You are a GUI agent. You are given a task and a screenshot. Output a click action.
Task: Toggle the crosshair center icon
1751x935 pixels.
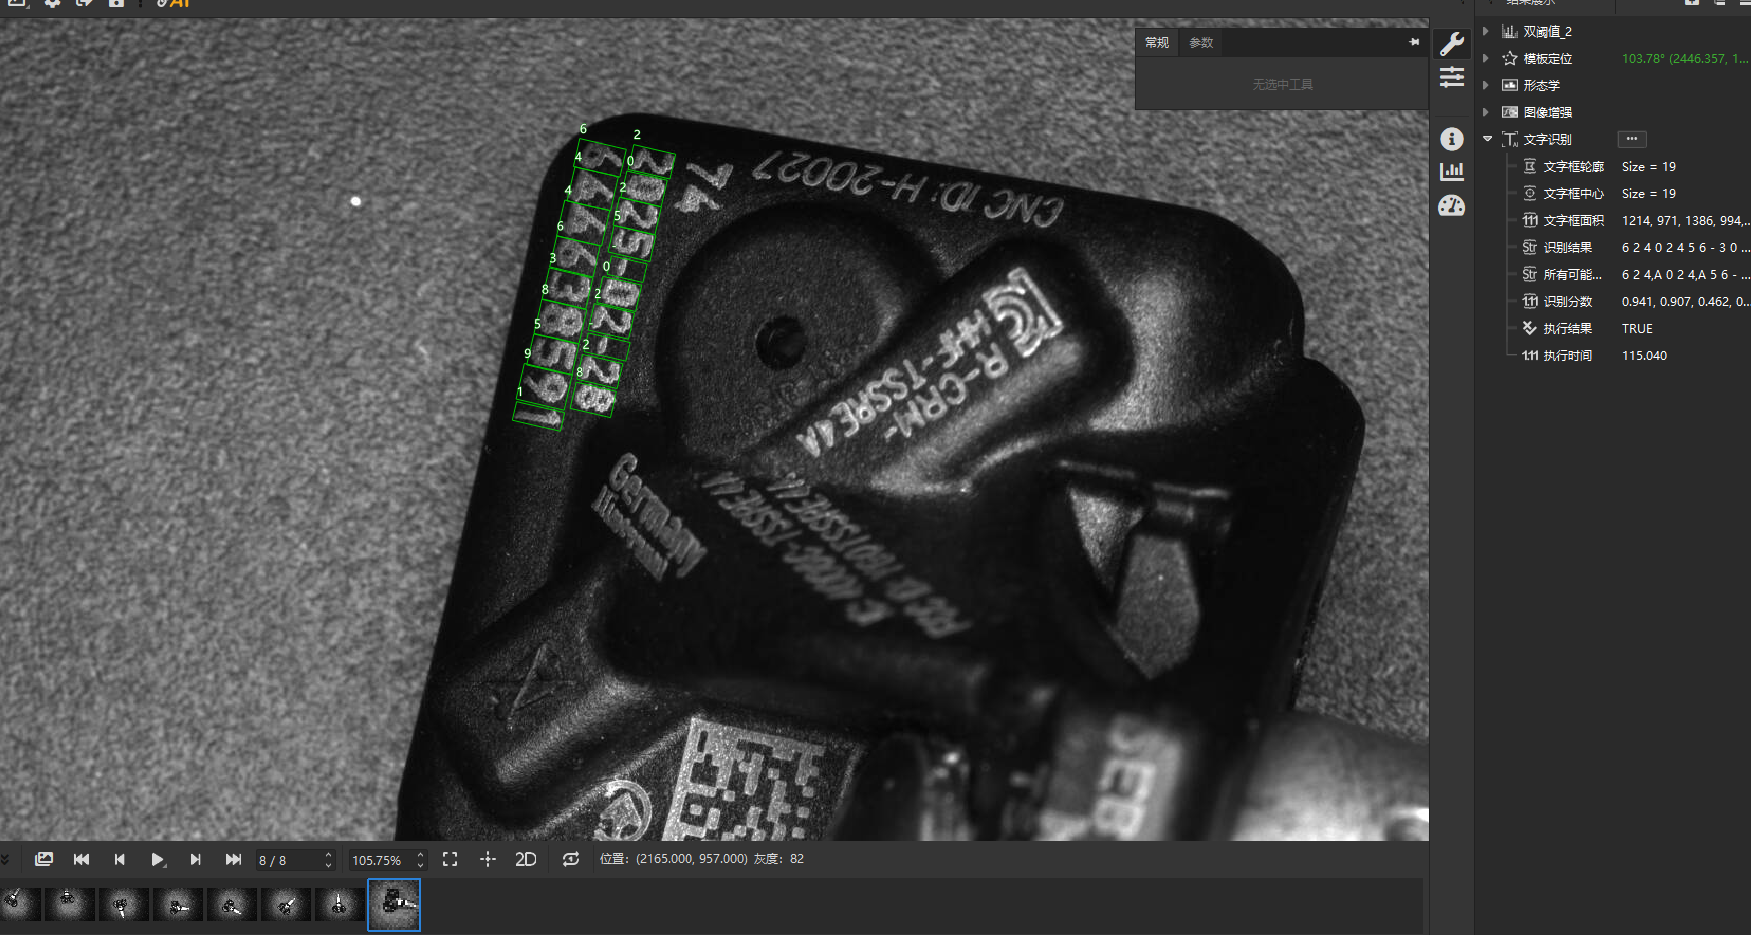point(488,859)
